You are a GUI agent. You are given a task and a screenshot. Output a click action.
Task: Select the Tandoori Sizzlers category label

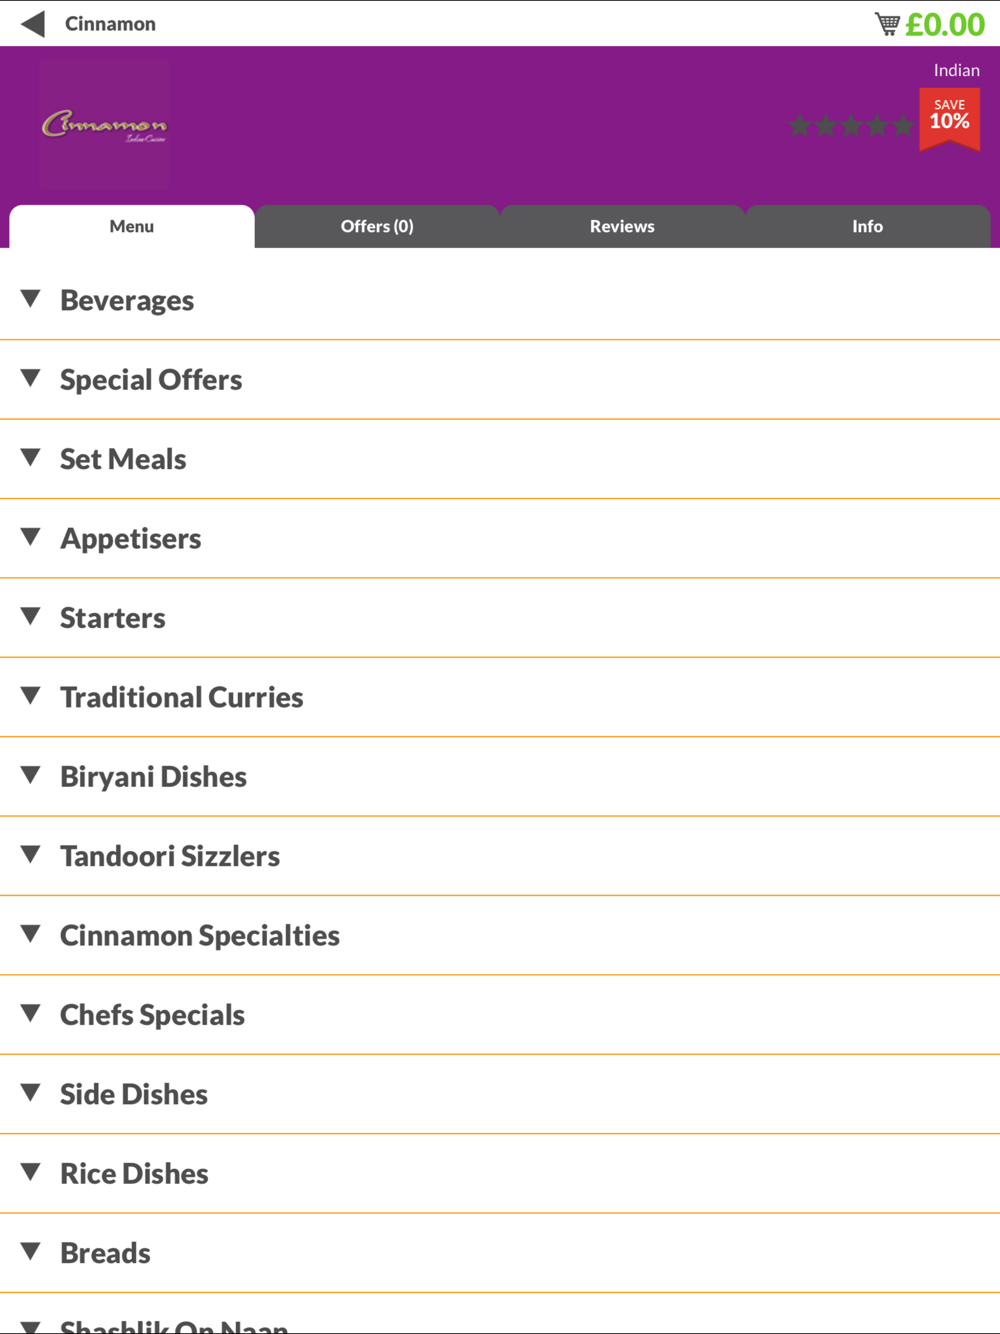click(x=170, y=856)
